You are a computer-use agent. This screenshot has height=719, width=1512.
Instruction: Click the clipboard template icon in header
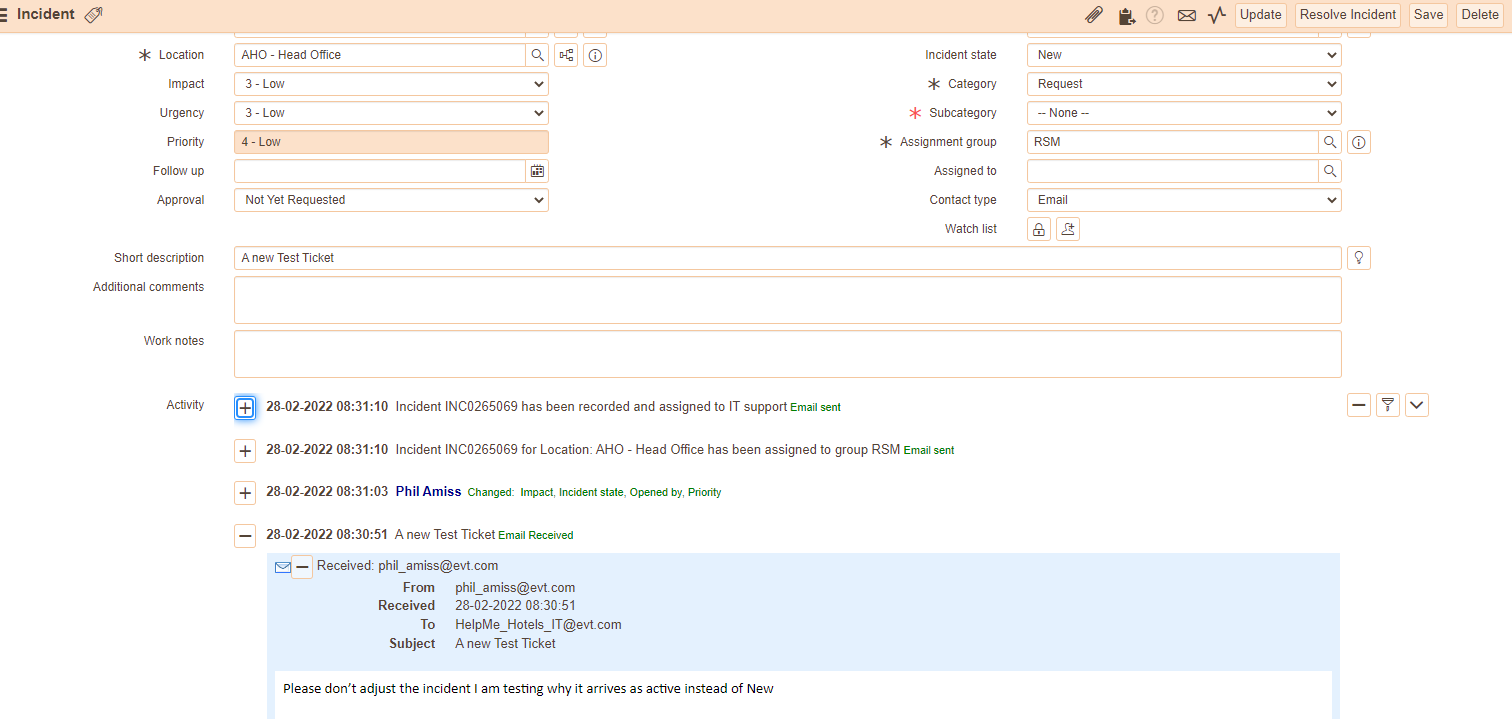point(1127,15)
